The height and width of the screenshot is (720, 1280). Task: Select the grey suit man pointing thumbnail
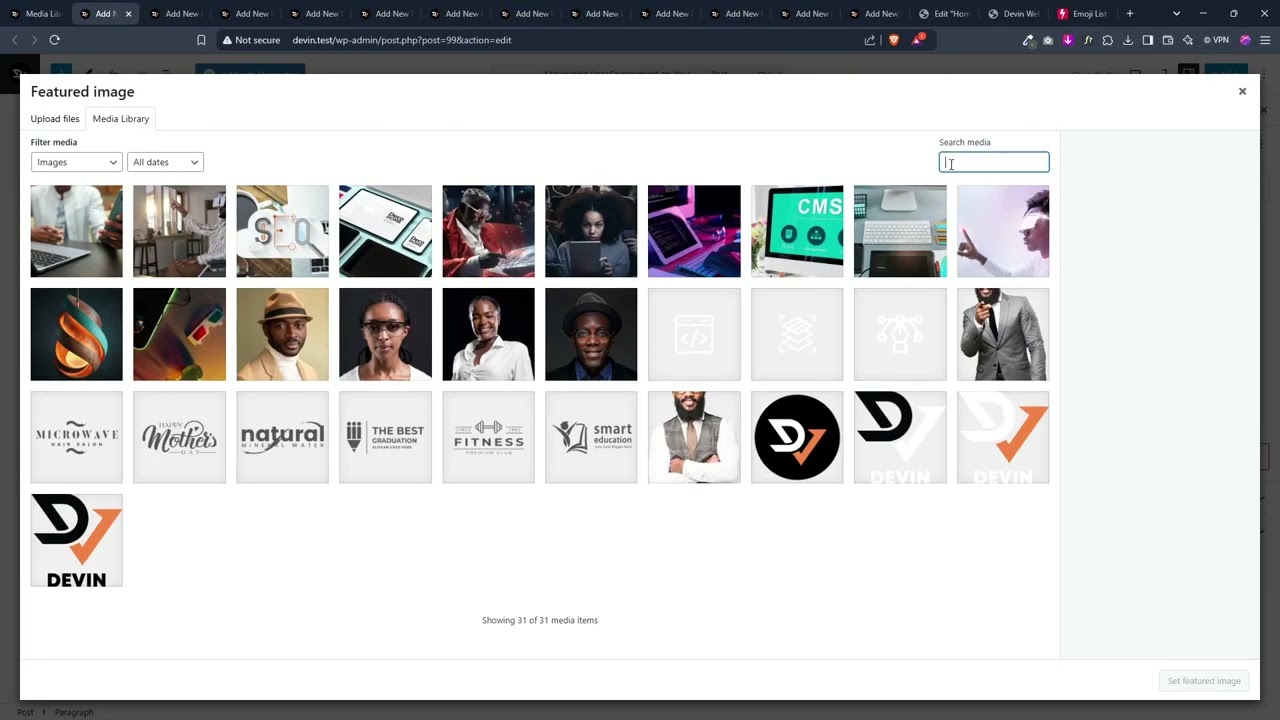(x=1003, y=334)
